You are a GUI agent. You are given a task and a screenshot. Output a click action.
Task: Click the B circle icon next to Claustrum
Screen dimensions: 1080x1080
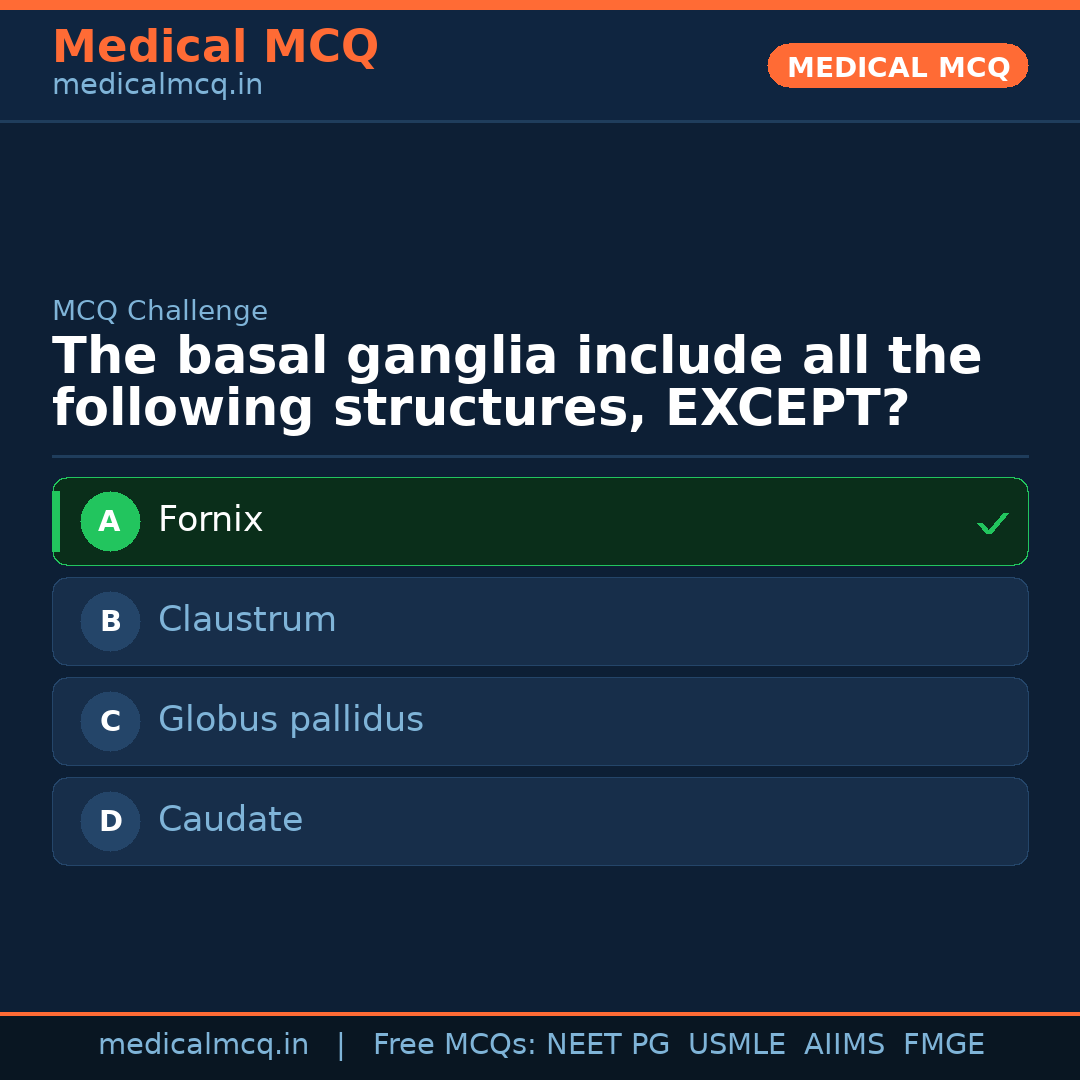pos(110,621)
